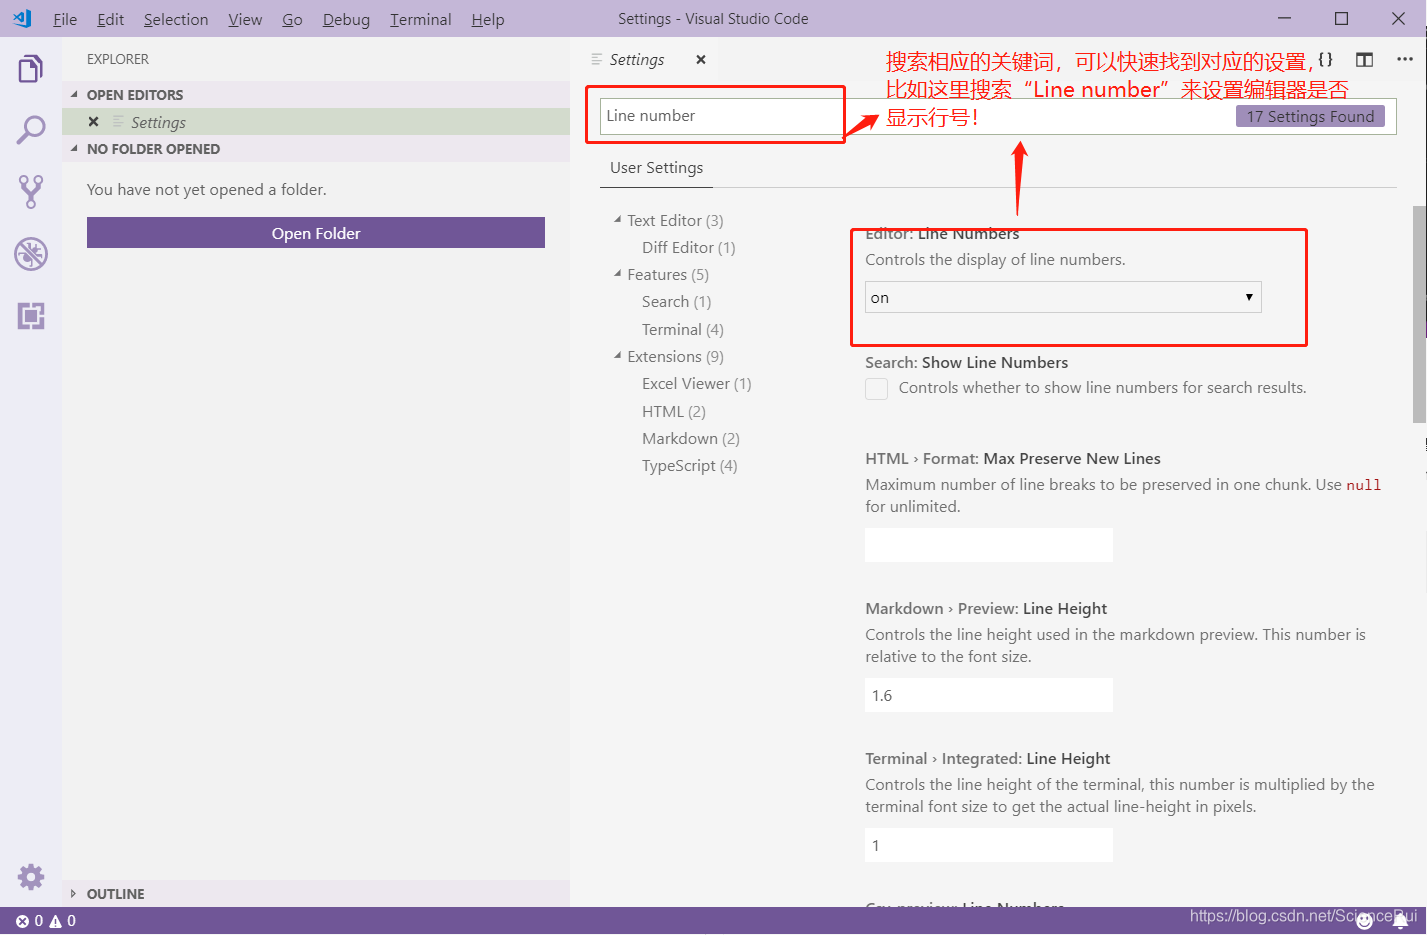The width and height of the screenshot is (1427, 935).
Task: Open the Search view in activity bar
Action: click(31, 130)
